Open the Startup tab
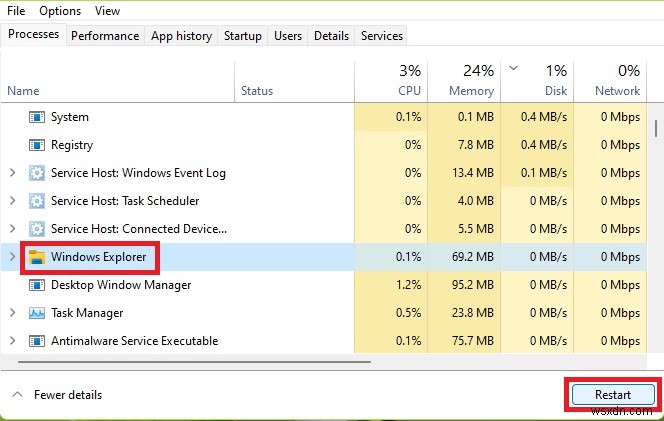The width and height of the screenshot is (664, 421). point(242,36)
